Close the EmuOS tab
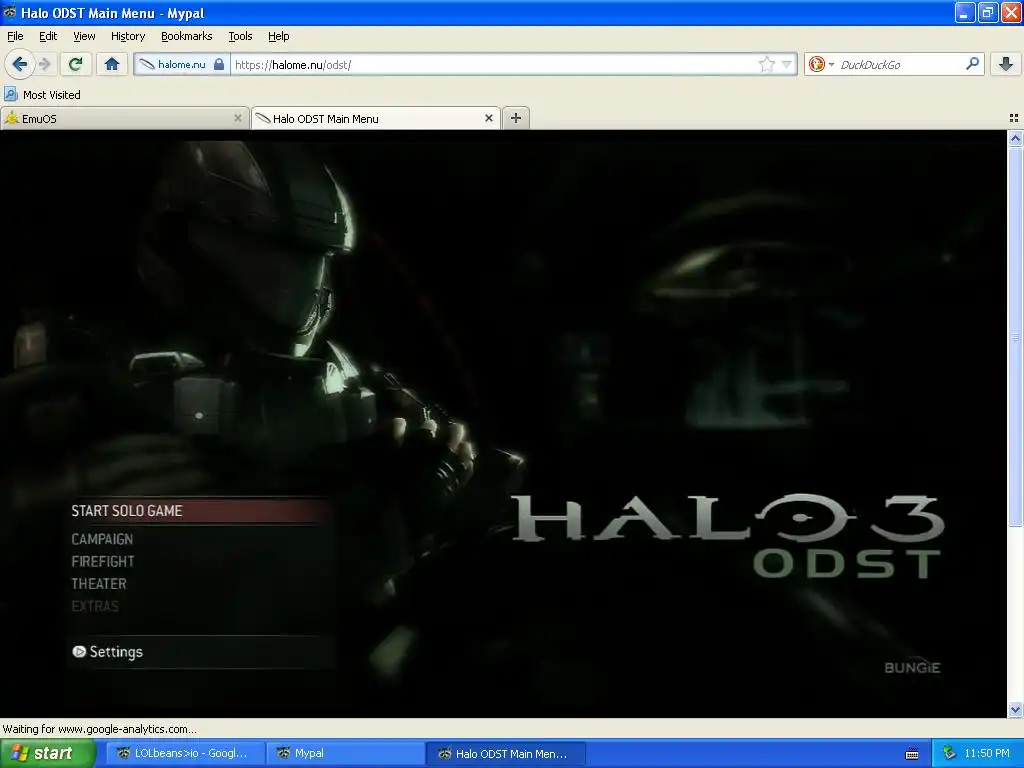This screenshot has height=768, width=1024. pos(238,118)
